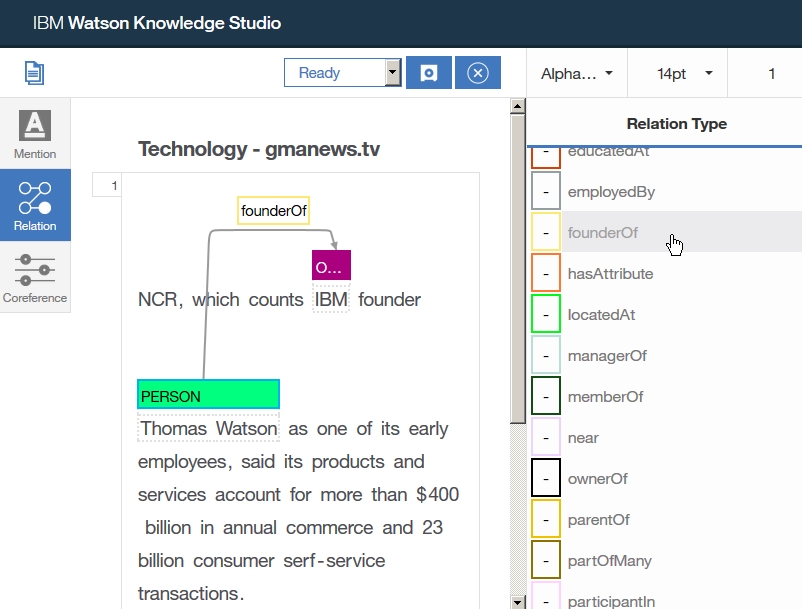
Task: Click the blue save snapshot button
Action: point(428,73)
